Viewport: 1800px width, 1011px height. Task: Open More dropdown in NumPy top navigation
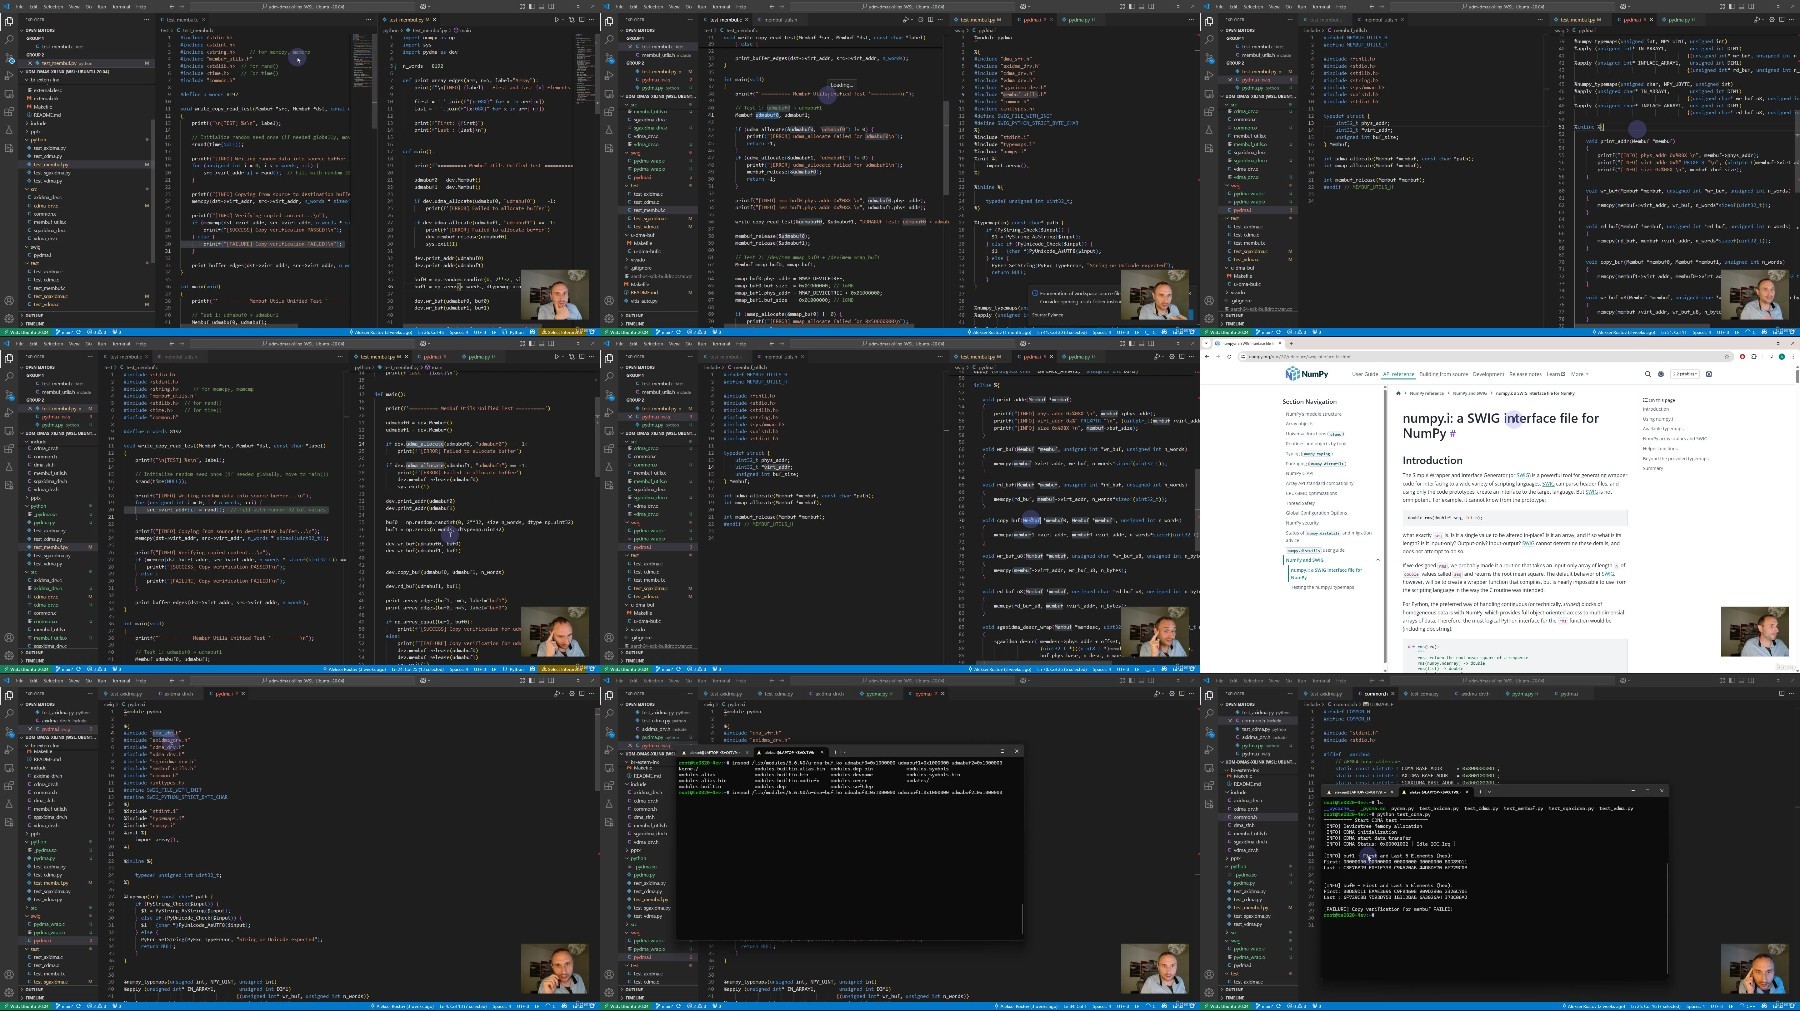(x=1578, y=374)
